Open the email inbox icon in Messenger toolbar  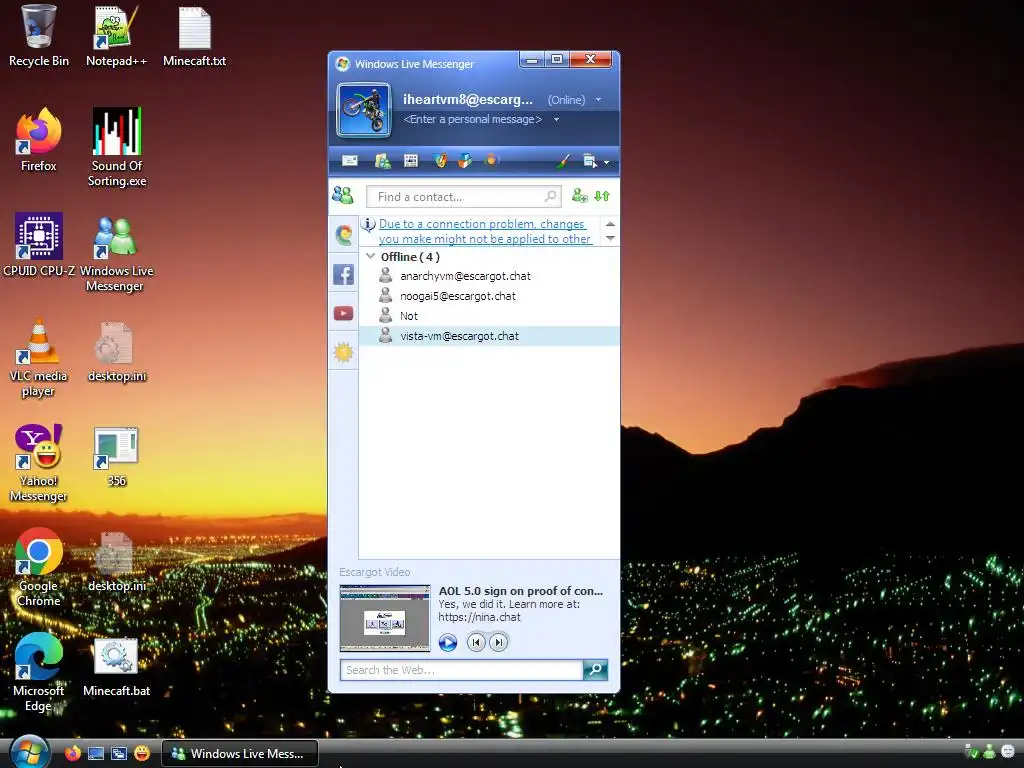point(350,161)
